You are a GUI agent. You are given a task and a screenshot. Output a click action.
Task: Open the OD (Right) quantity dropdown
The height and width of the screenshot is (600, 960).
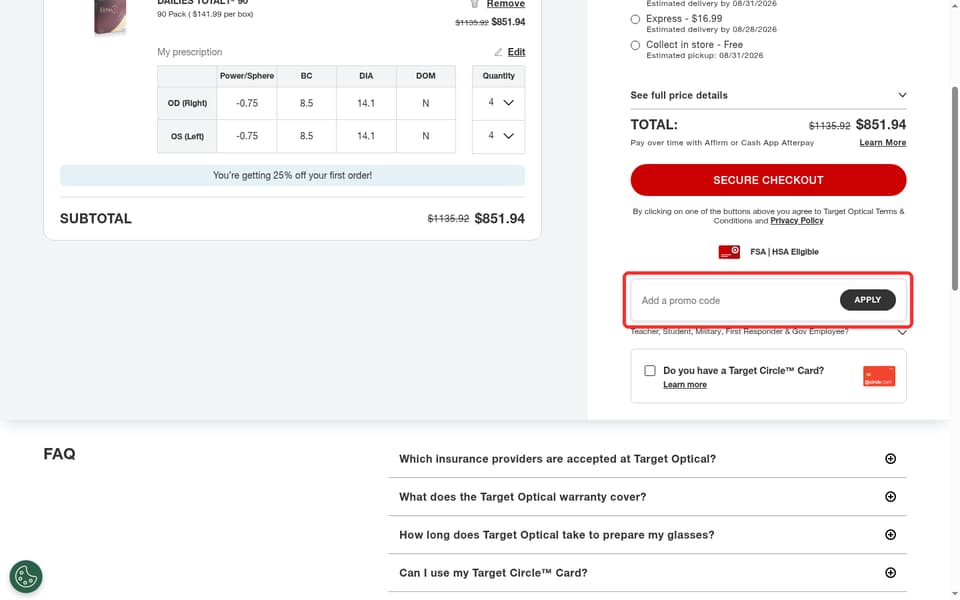point(498,103)
